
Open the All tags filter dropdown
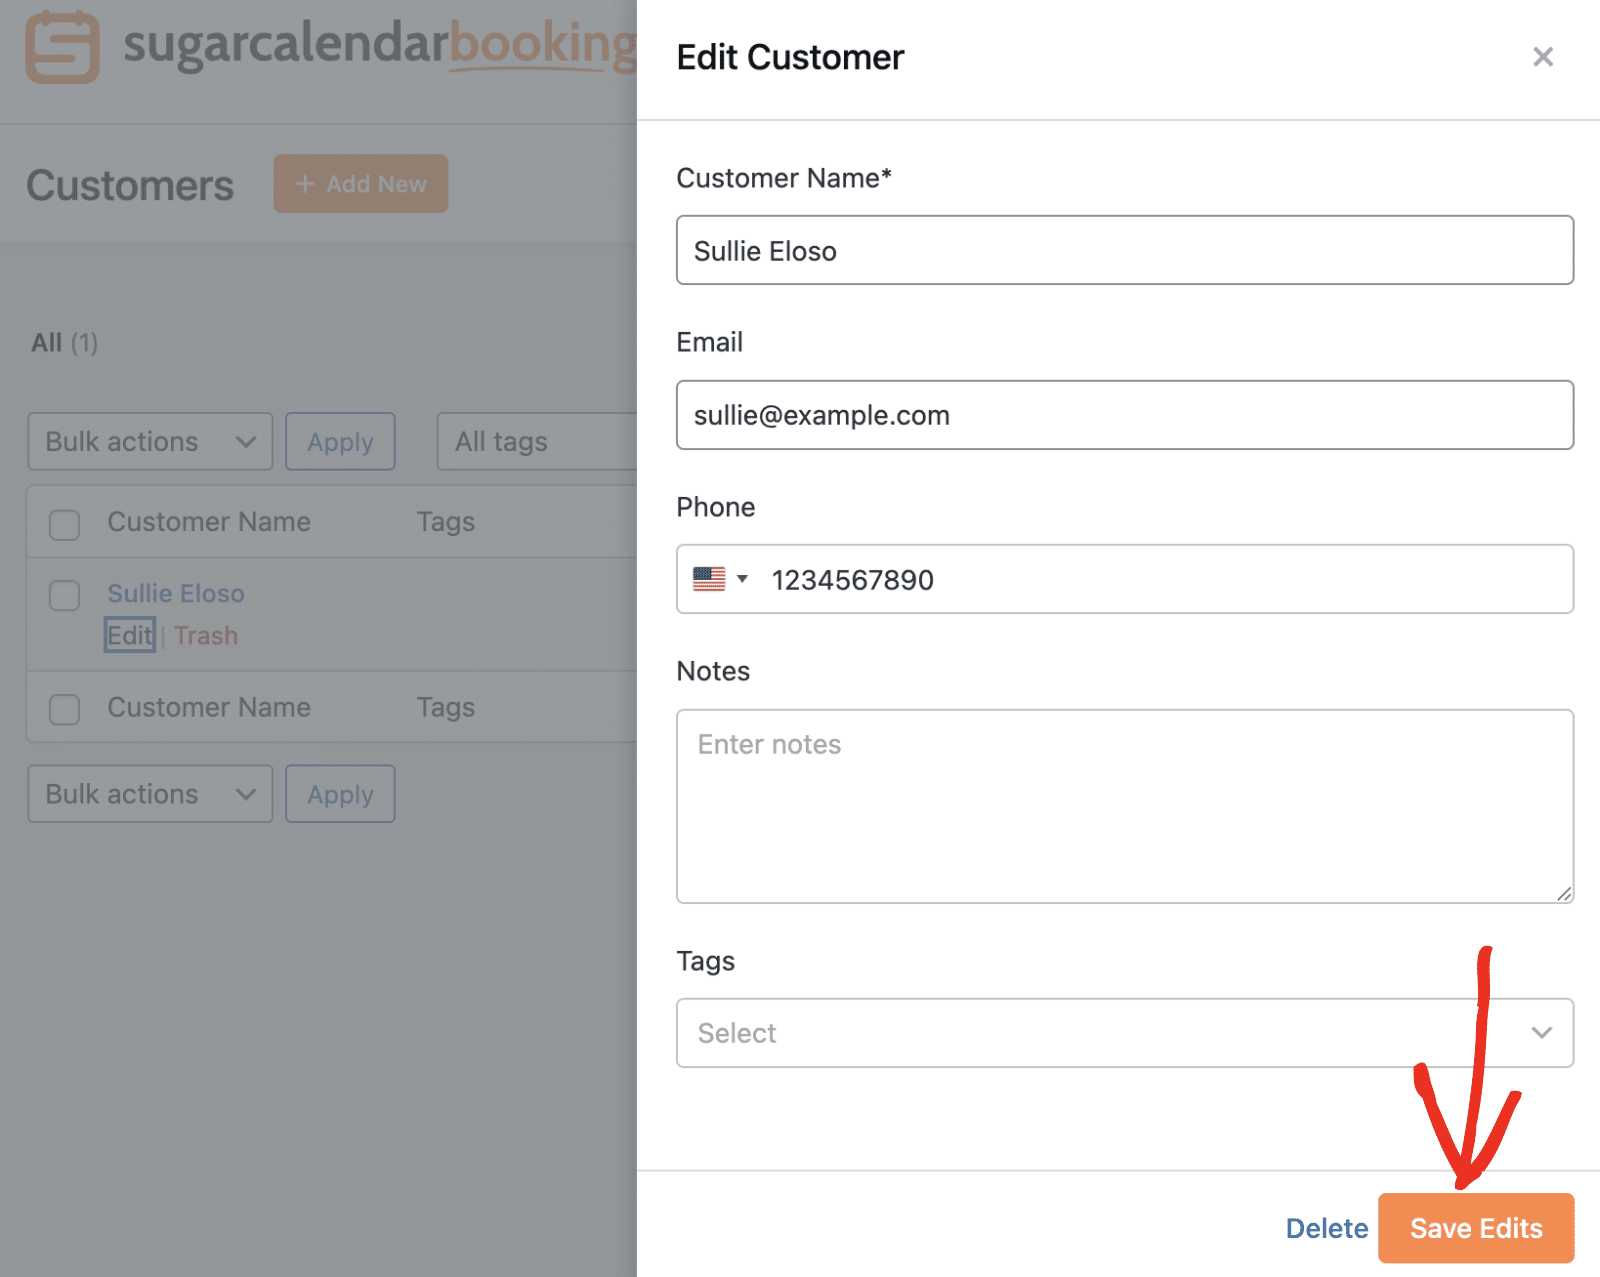click(535, 442)
